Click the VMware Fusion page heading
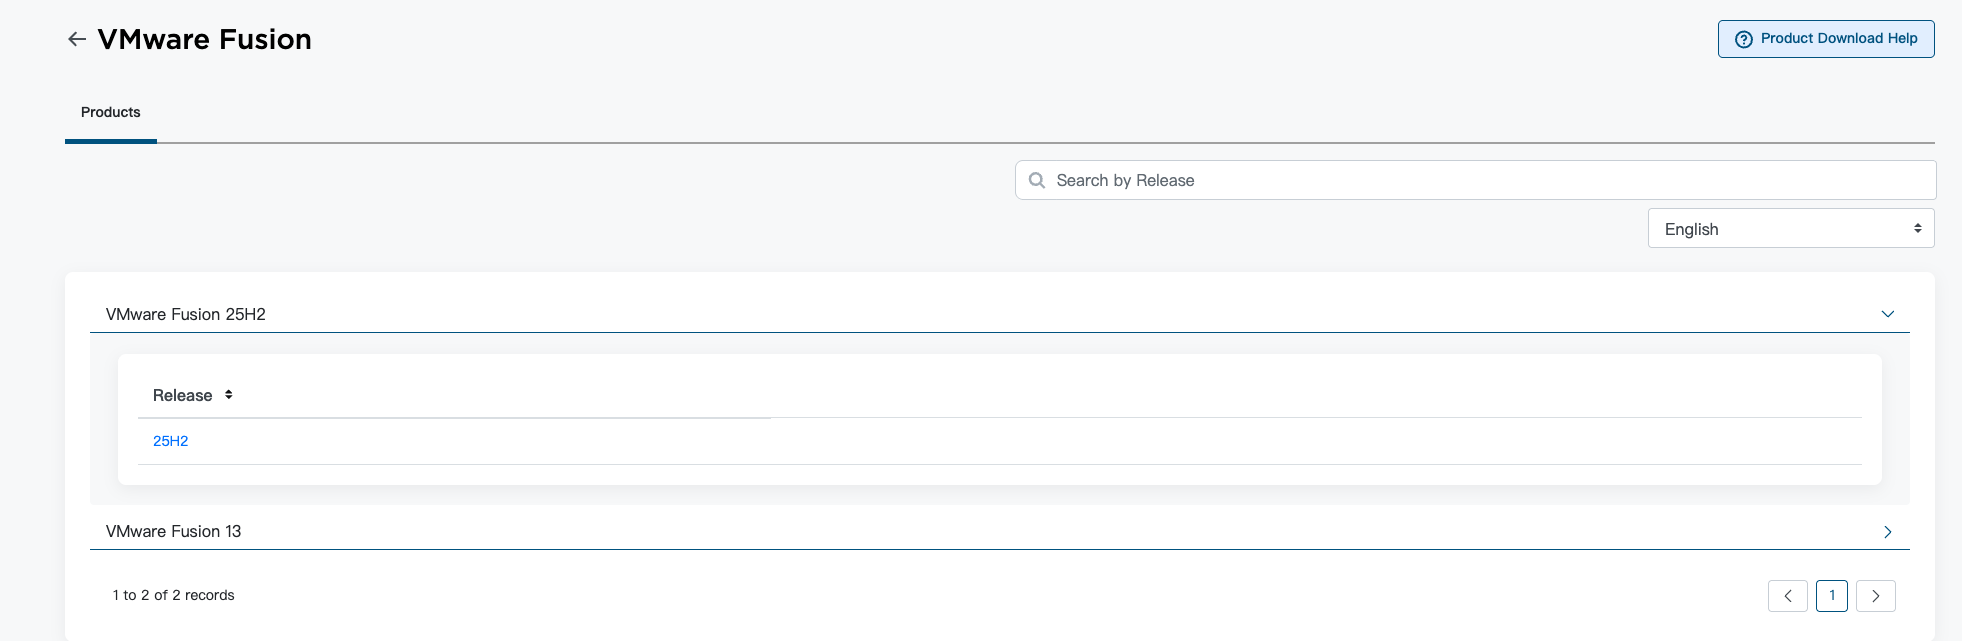1962x641 pixels. point(204,39)
